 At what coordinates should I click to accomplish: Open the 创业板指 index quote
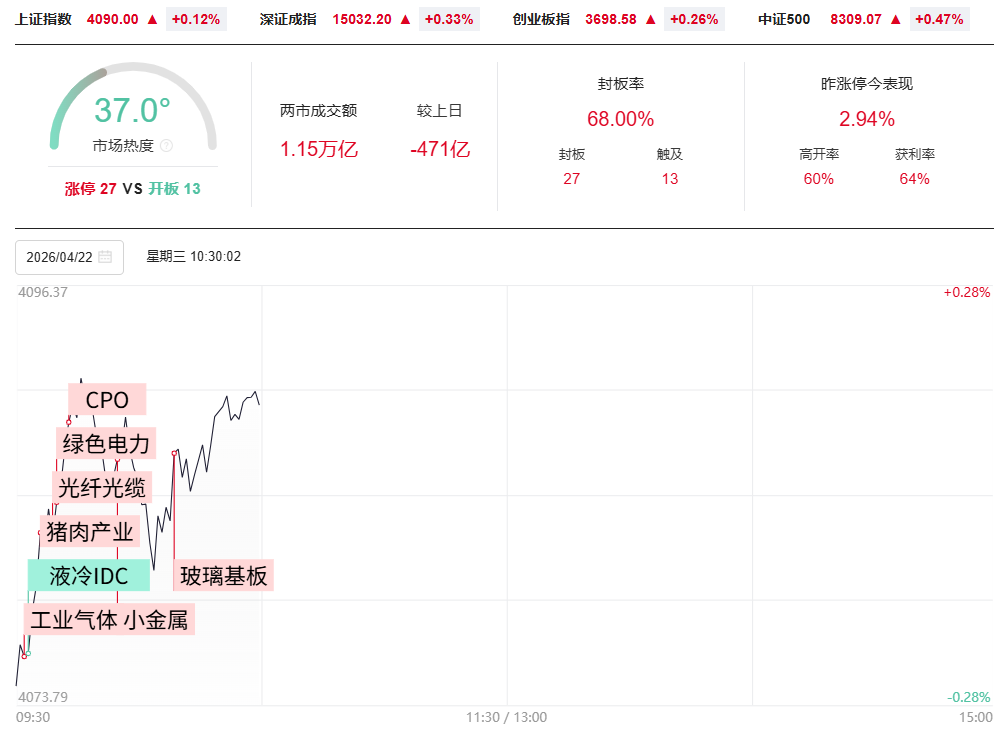tap(541, 19)
